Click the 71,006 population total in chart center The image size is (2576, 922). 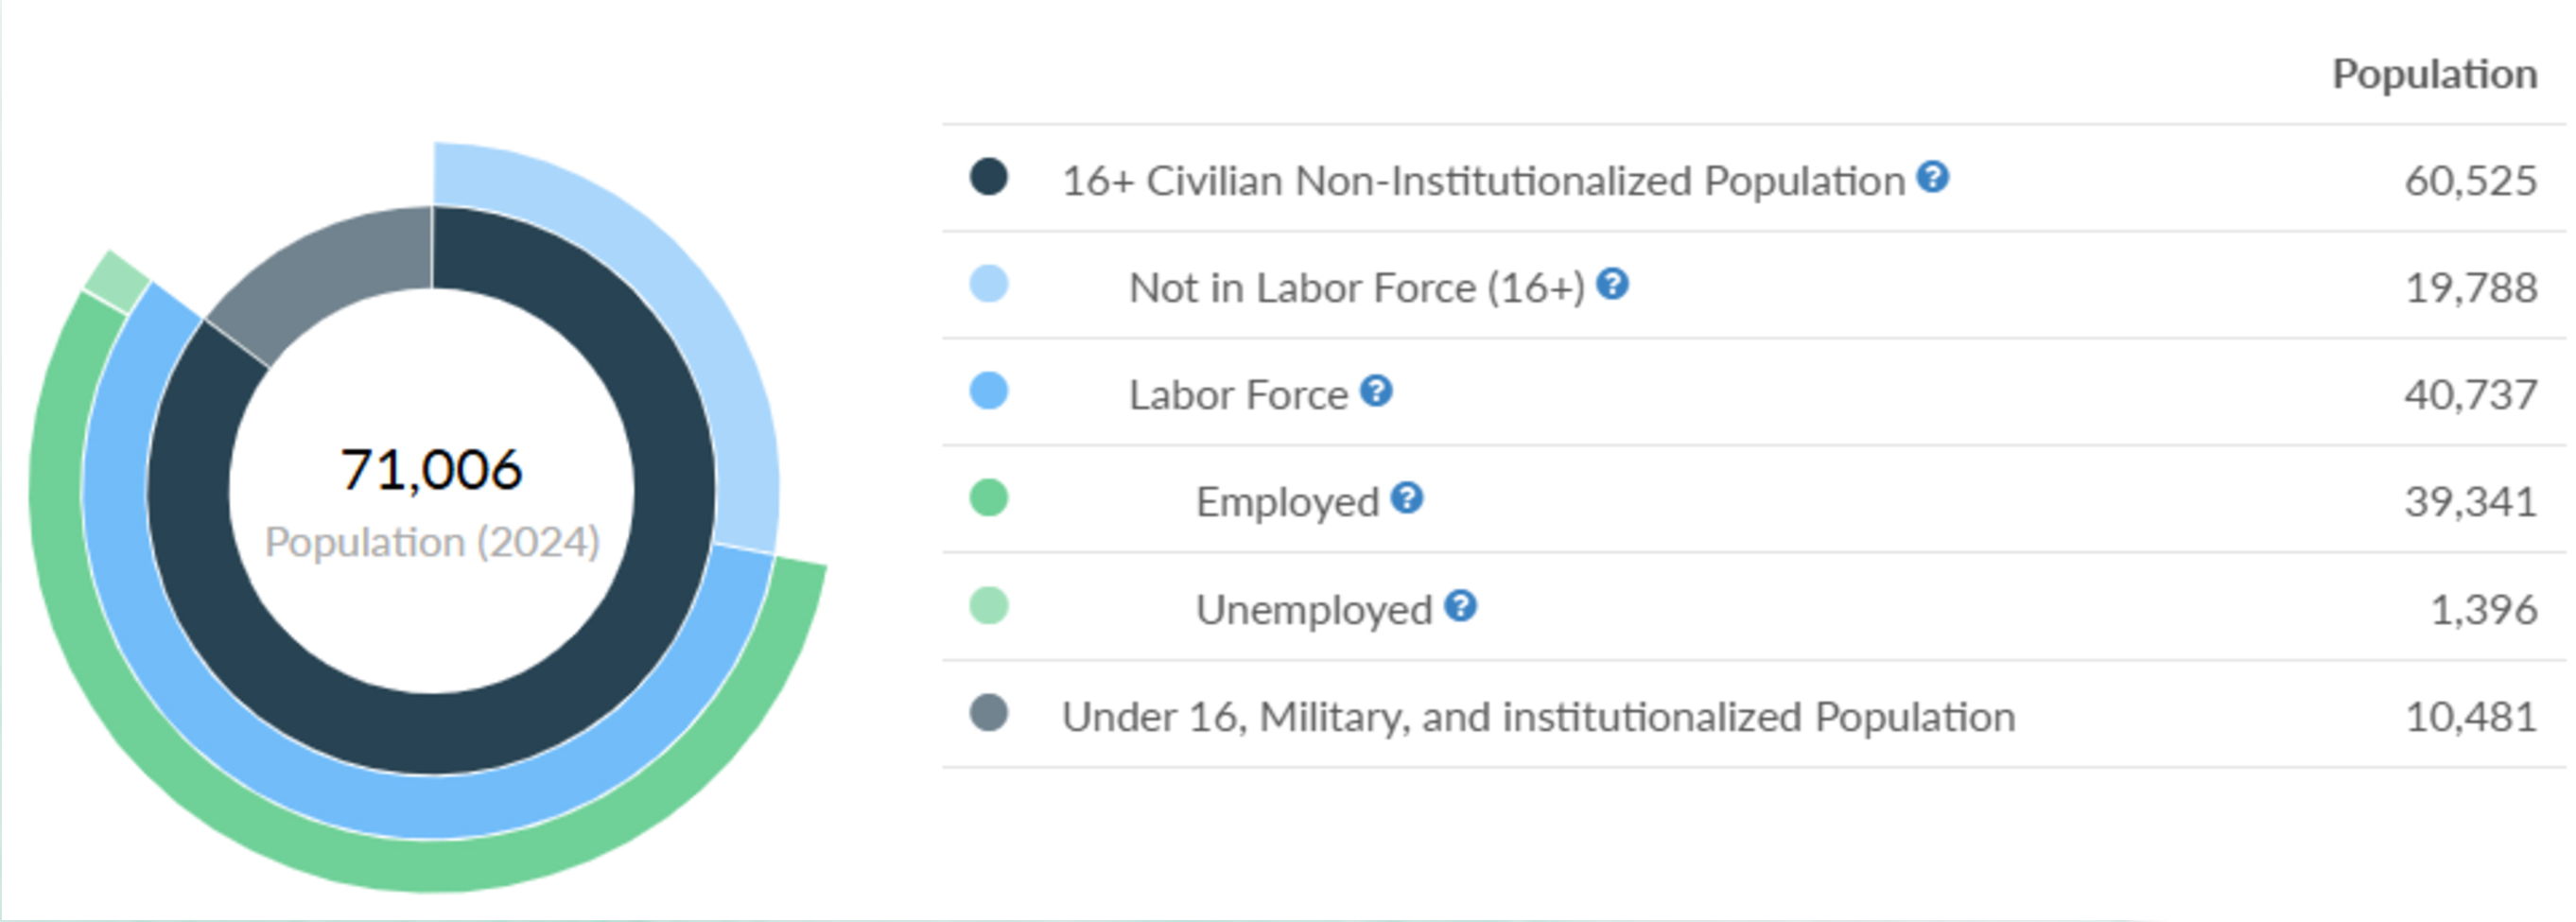(431, 469)
